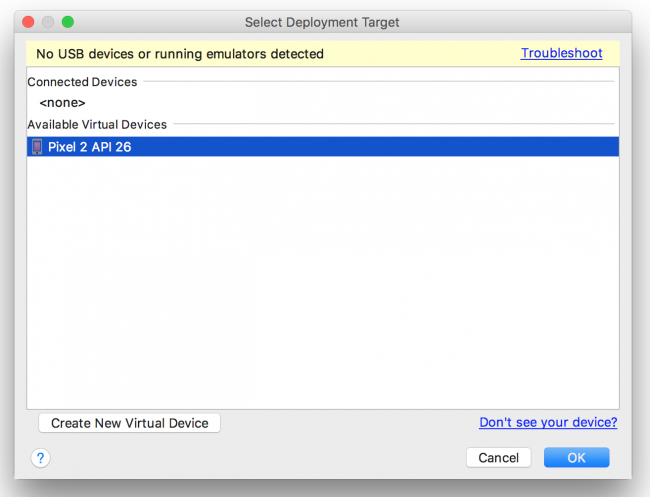Click the separator line beside Connected Devices
This screenshot has height=497, width=650.
(x=380, y=82)
